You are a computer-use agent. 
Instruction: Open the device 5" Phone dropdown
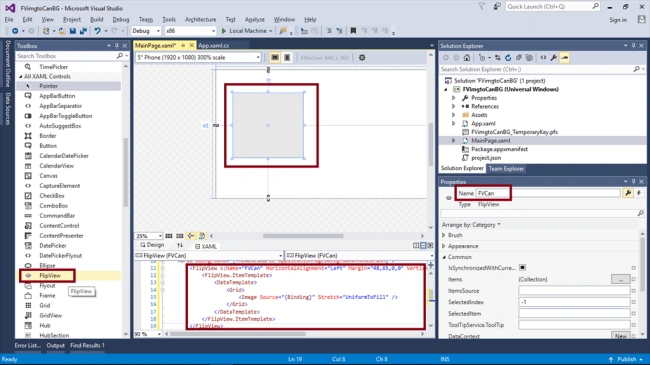click(x=198, y=58)
